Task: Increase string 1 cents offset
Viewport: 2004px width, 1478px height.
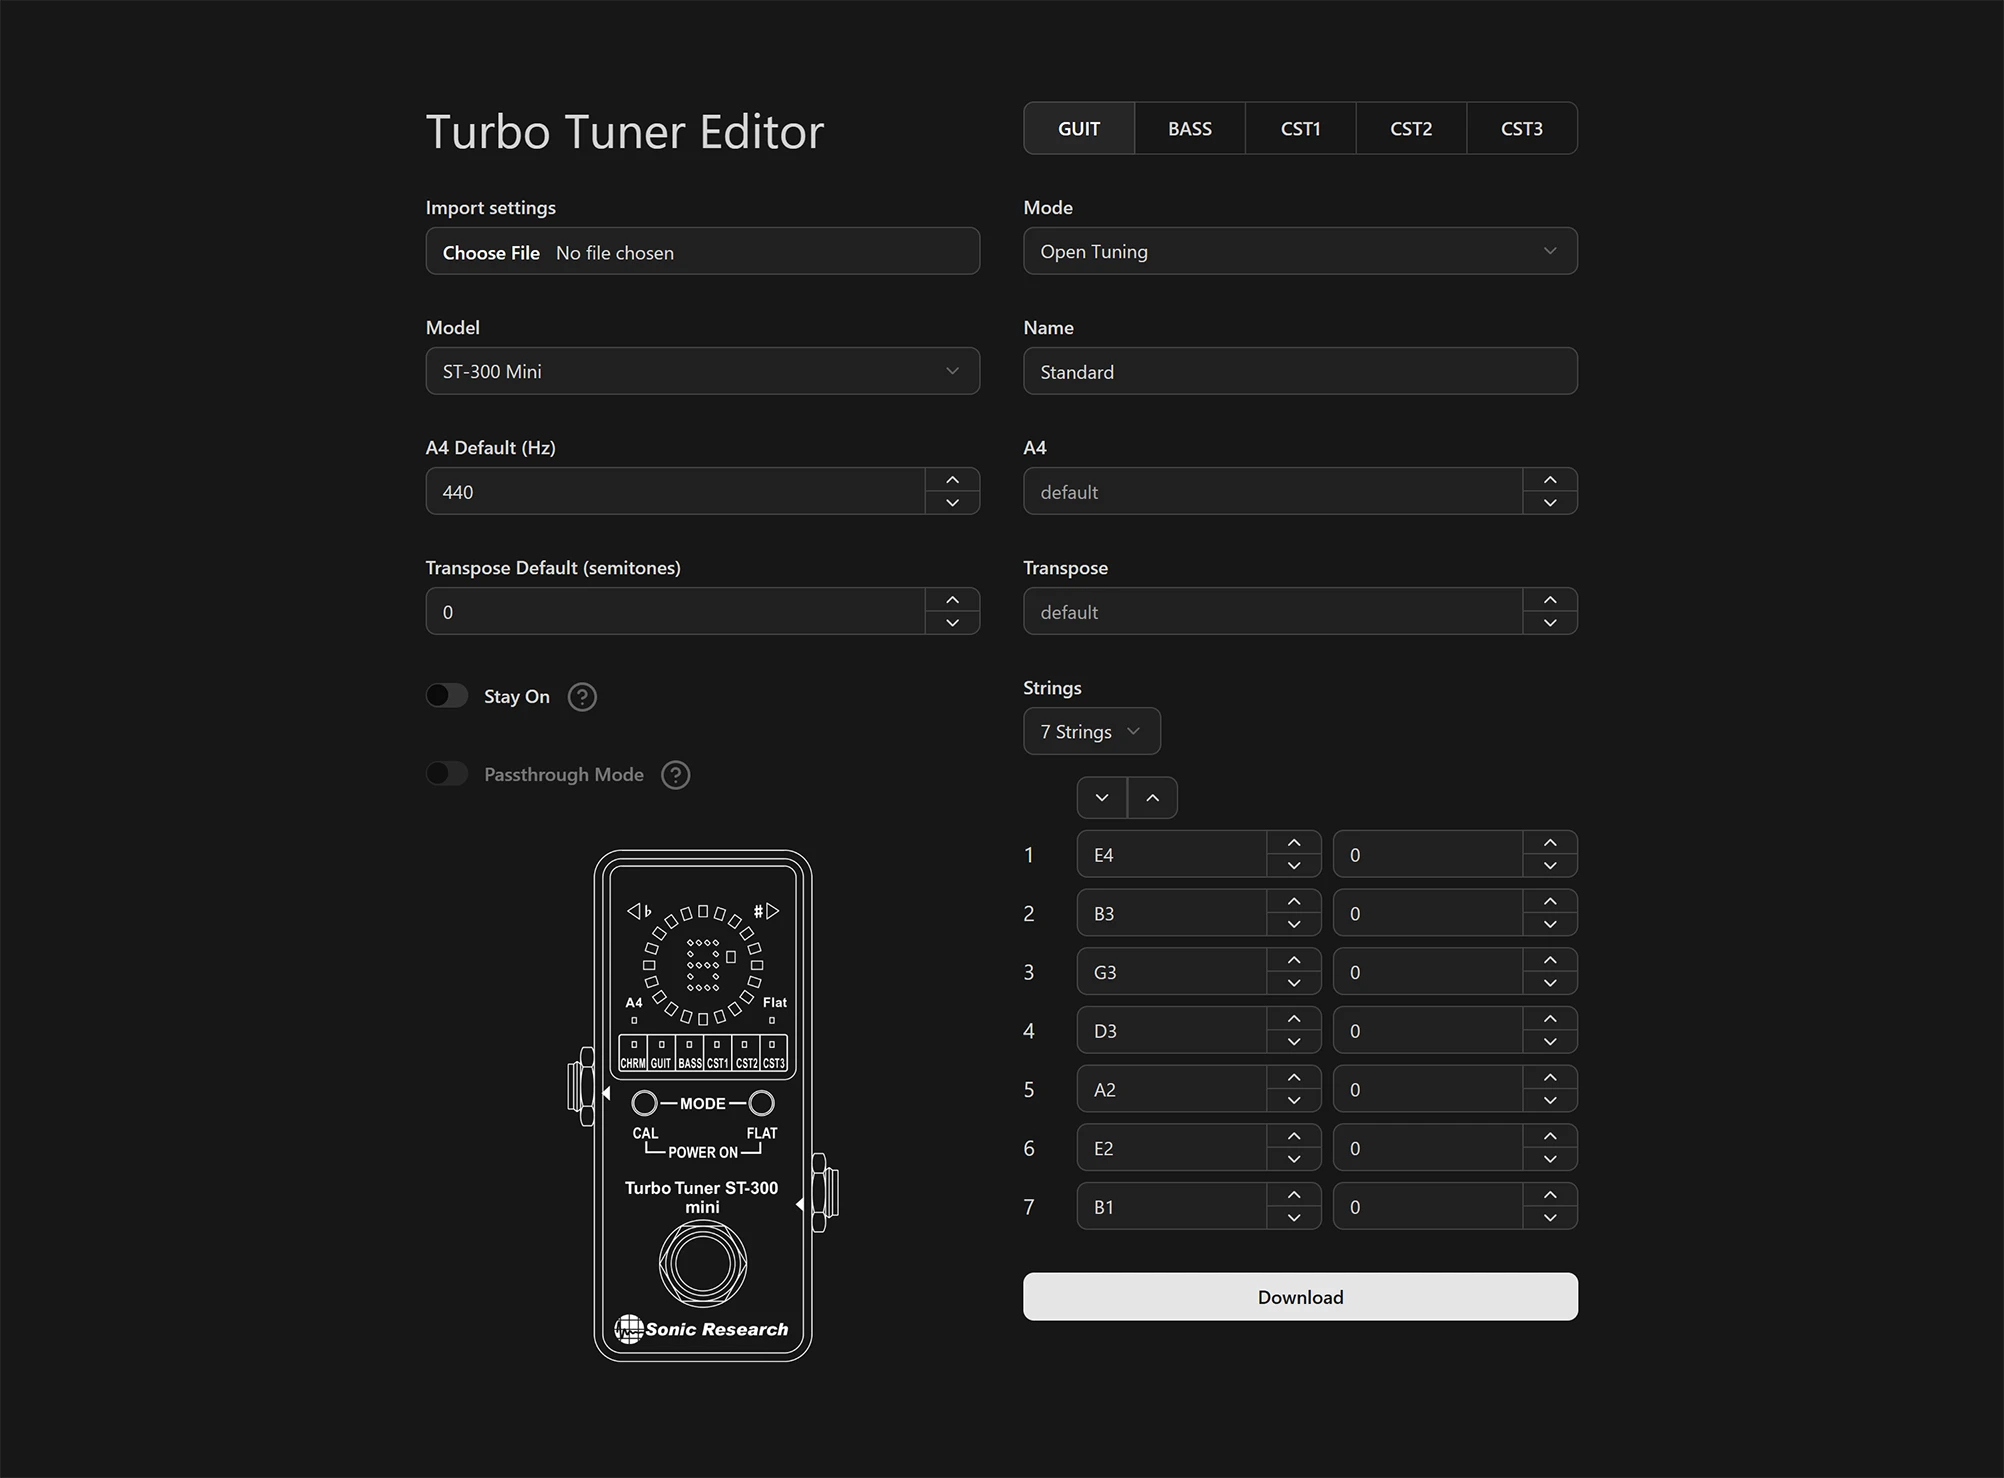Action: click(x=1550, y=843)
